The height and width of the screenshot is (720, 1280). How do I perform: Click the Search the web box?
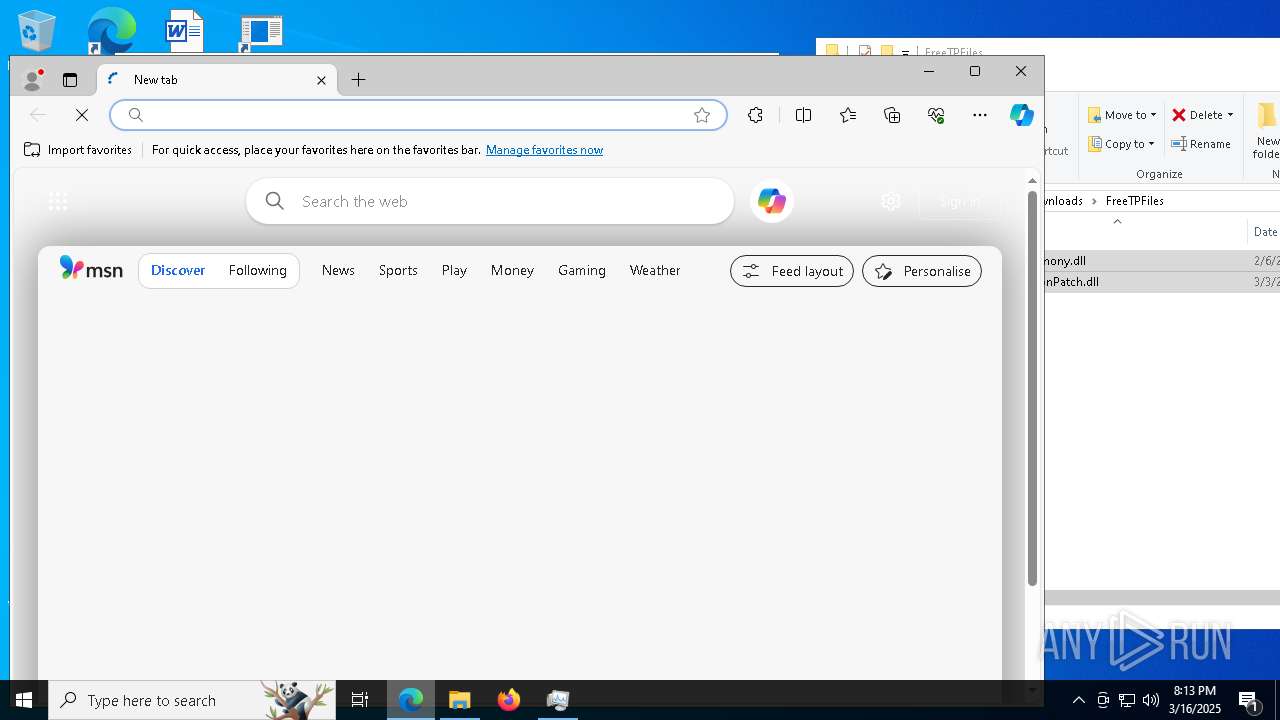(490, 201)
